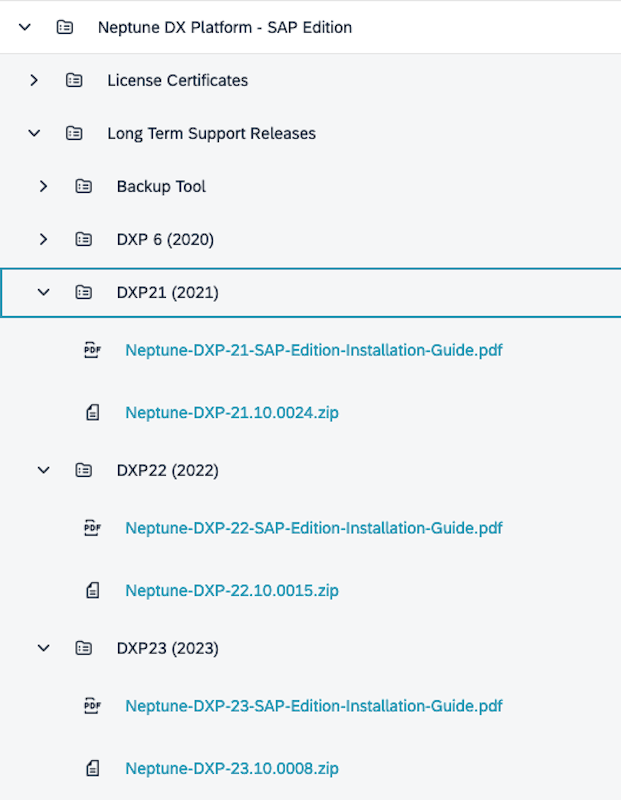Click the folder icon beside Neptune DX Platform - SAP Edition
This screenshot has height=800, width=621.
coord(65,27)
